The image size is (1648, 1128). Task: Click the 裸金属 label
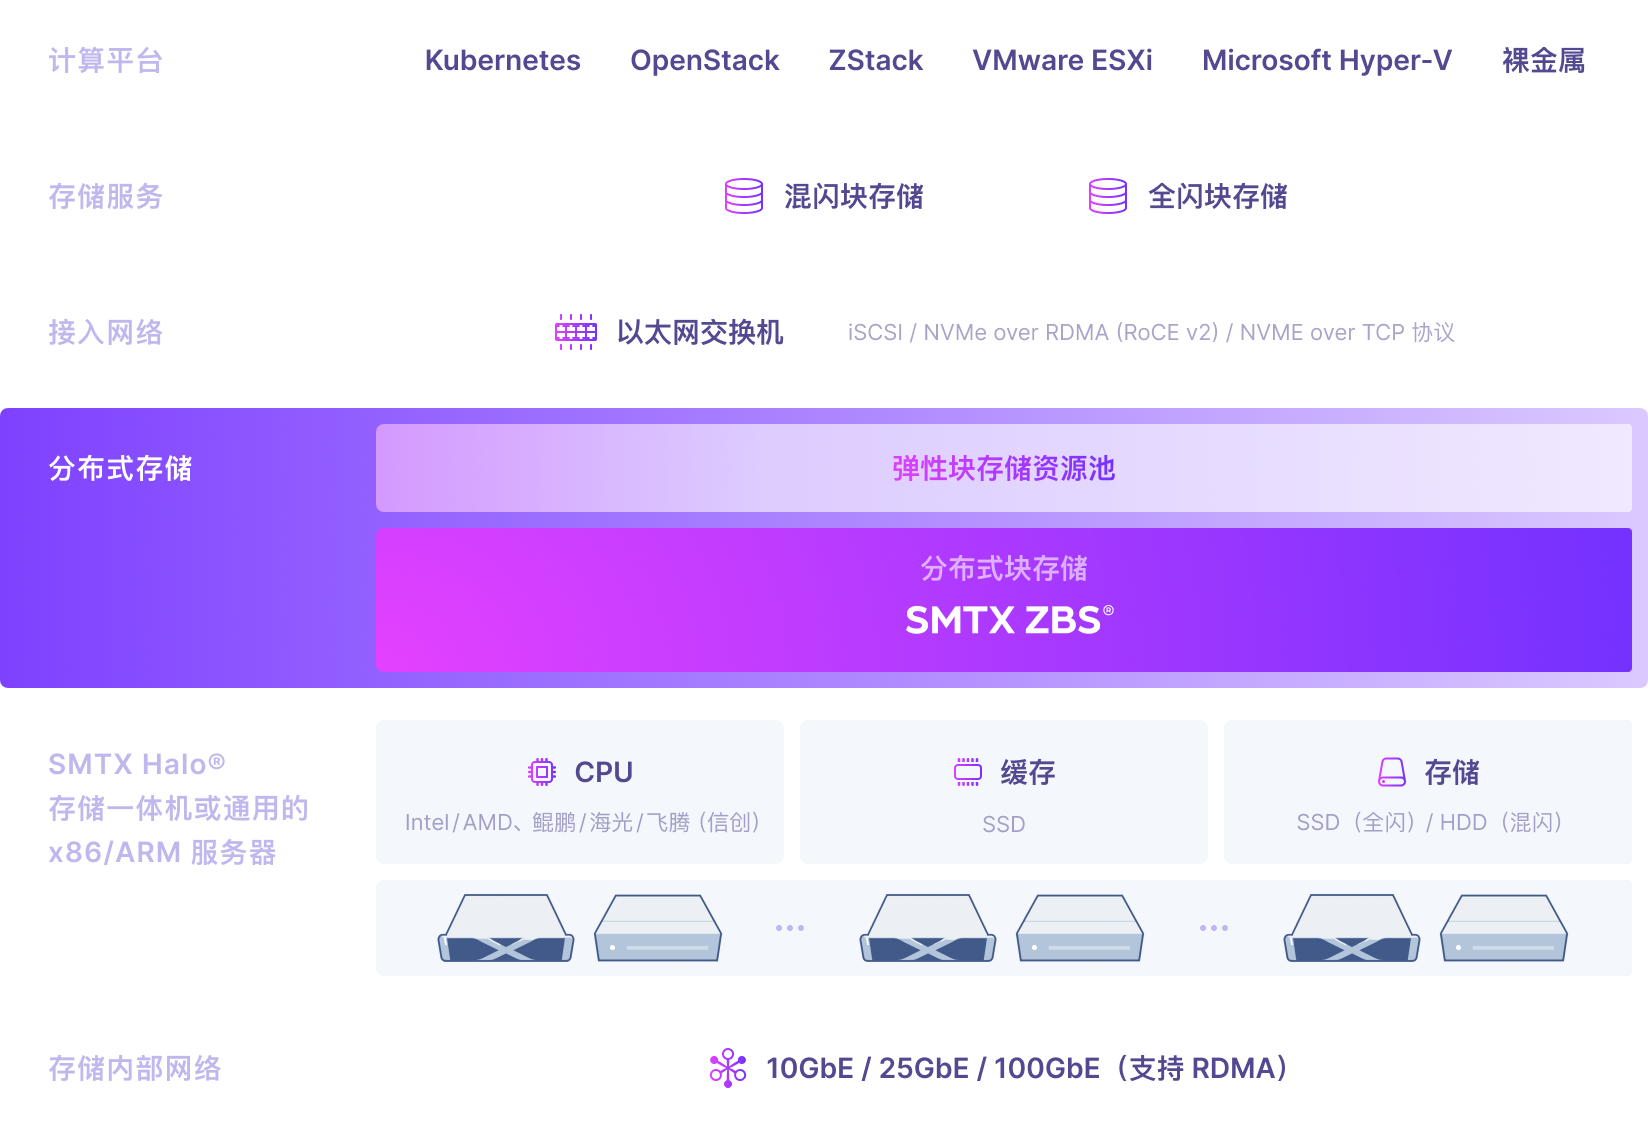1543,60
